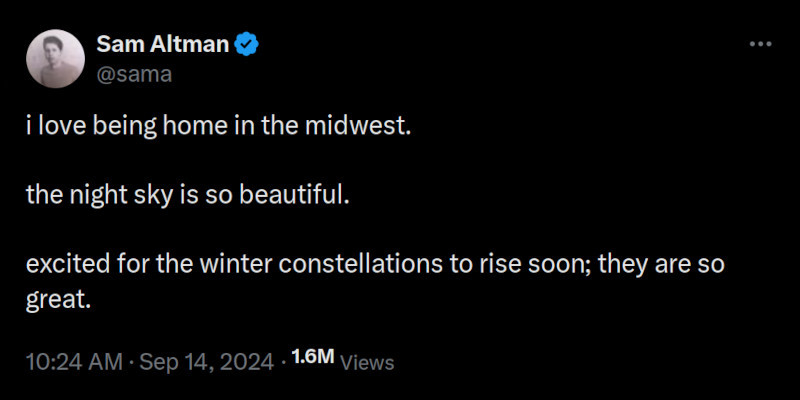Screen dimensions: 800x400
Task: Click the Views label
Action: [x=367, y=363]
